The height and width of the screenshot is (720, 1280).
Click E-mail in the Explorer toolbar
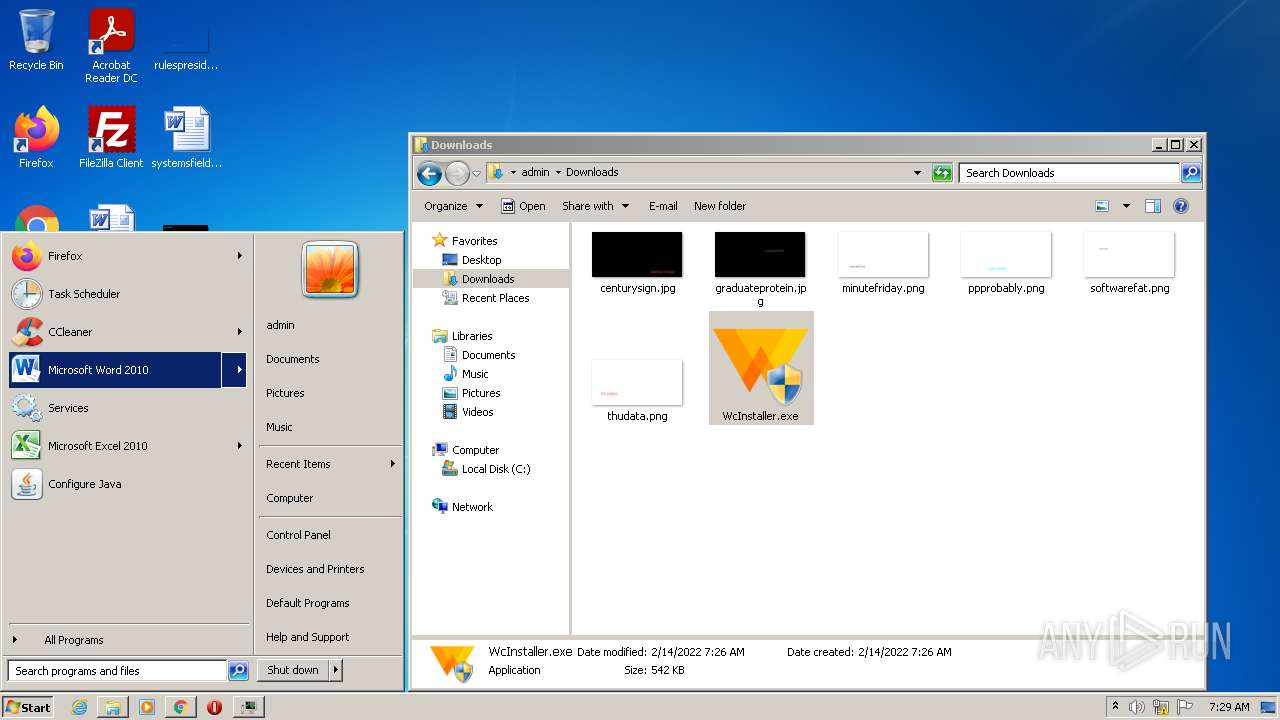(663, 206)
